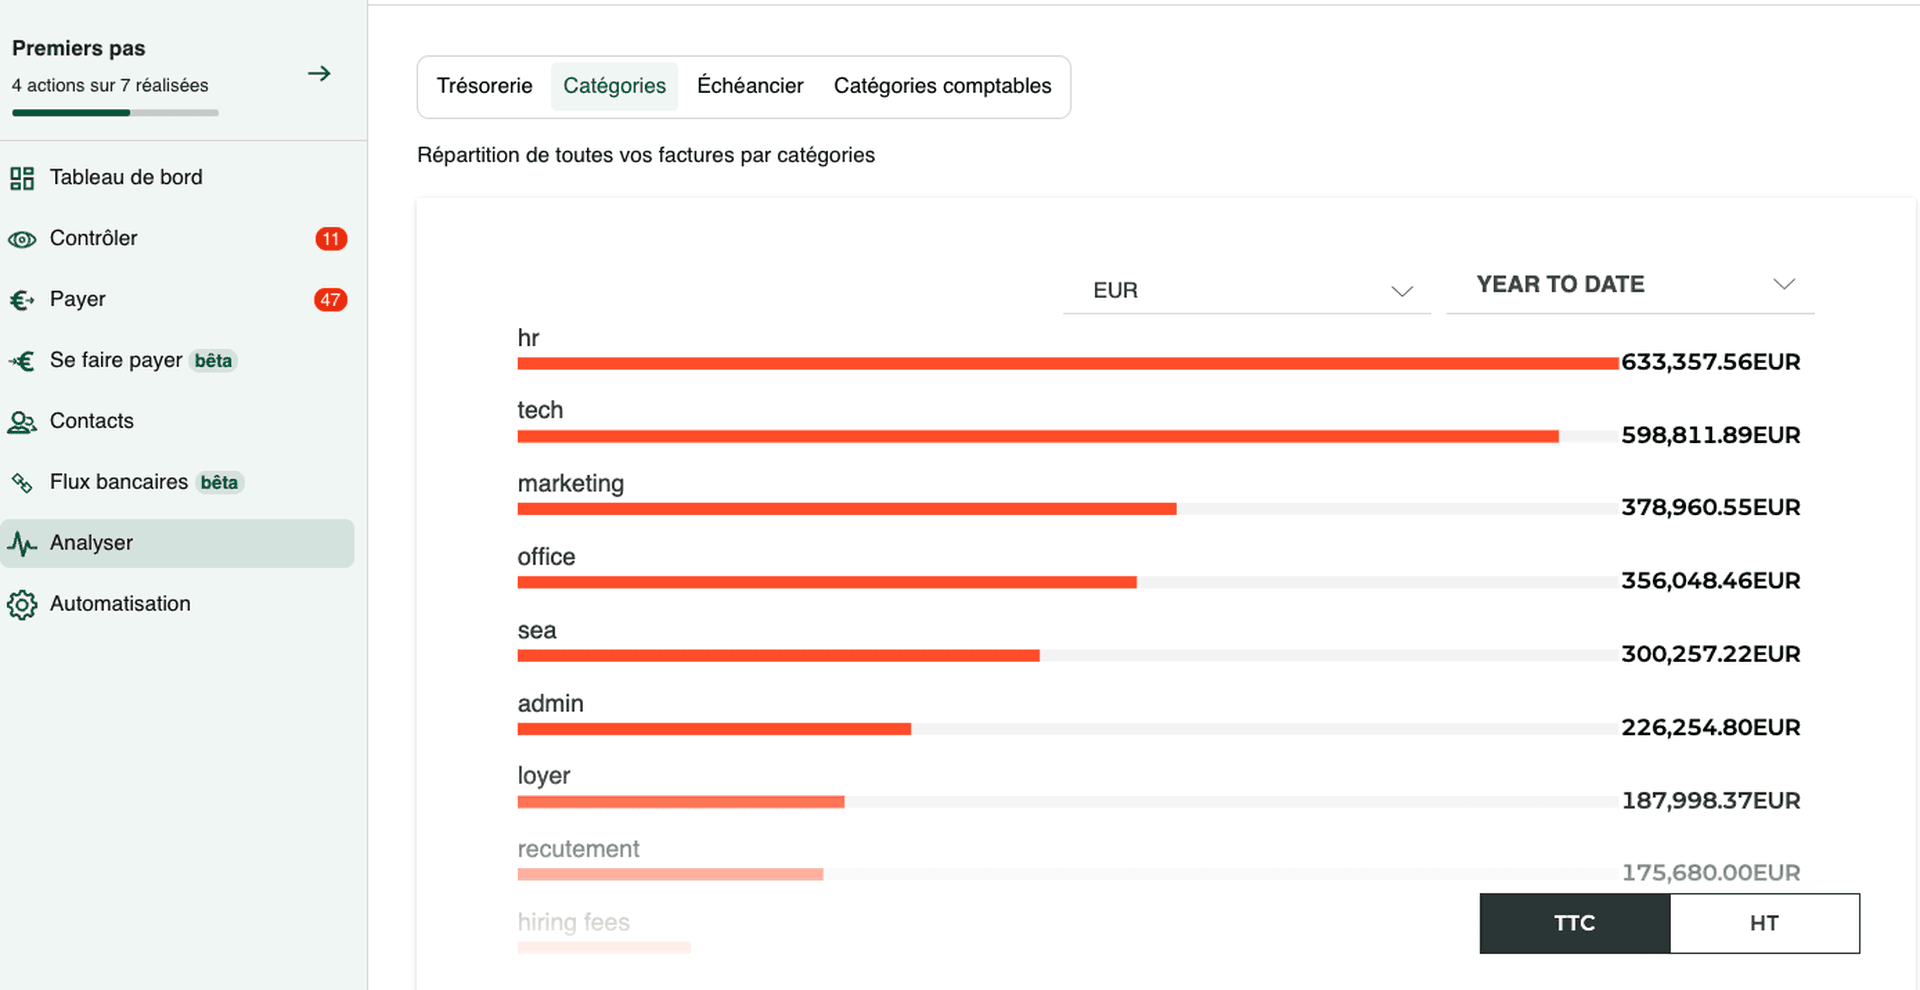Click the Payer euro icon
The width and height of the screenshot is (1920, 990).
tap(22, 299)
